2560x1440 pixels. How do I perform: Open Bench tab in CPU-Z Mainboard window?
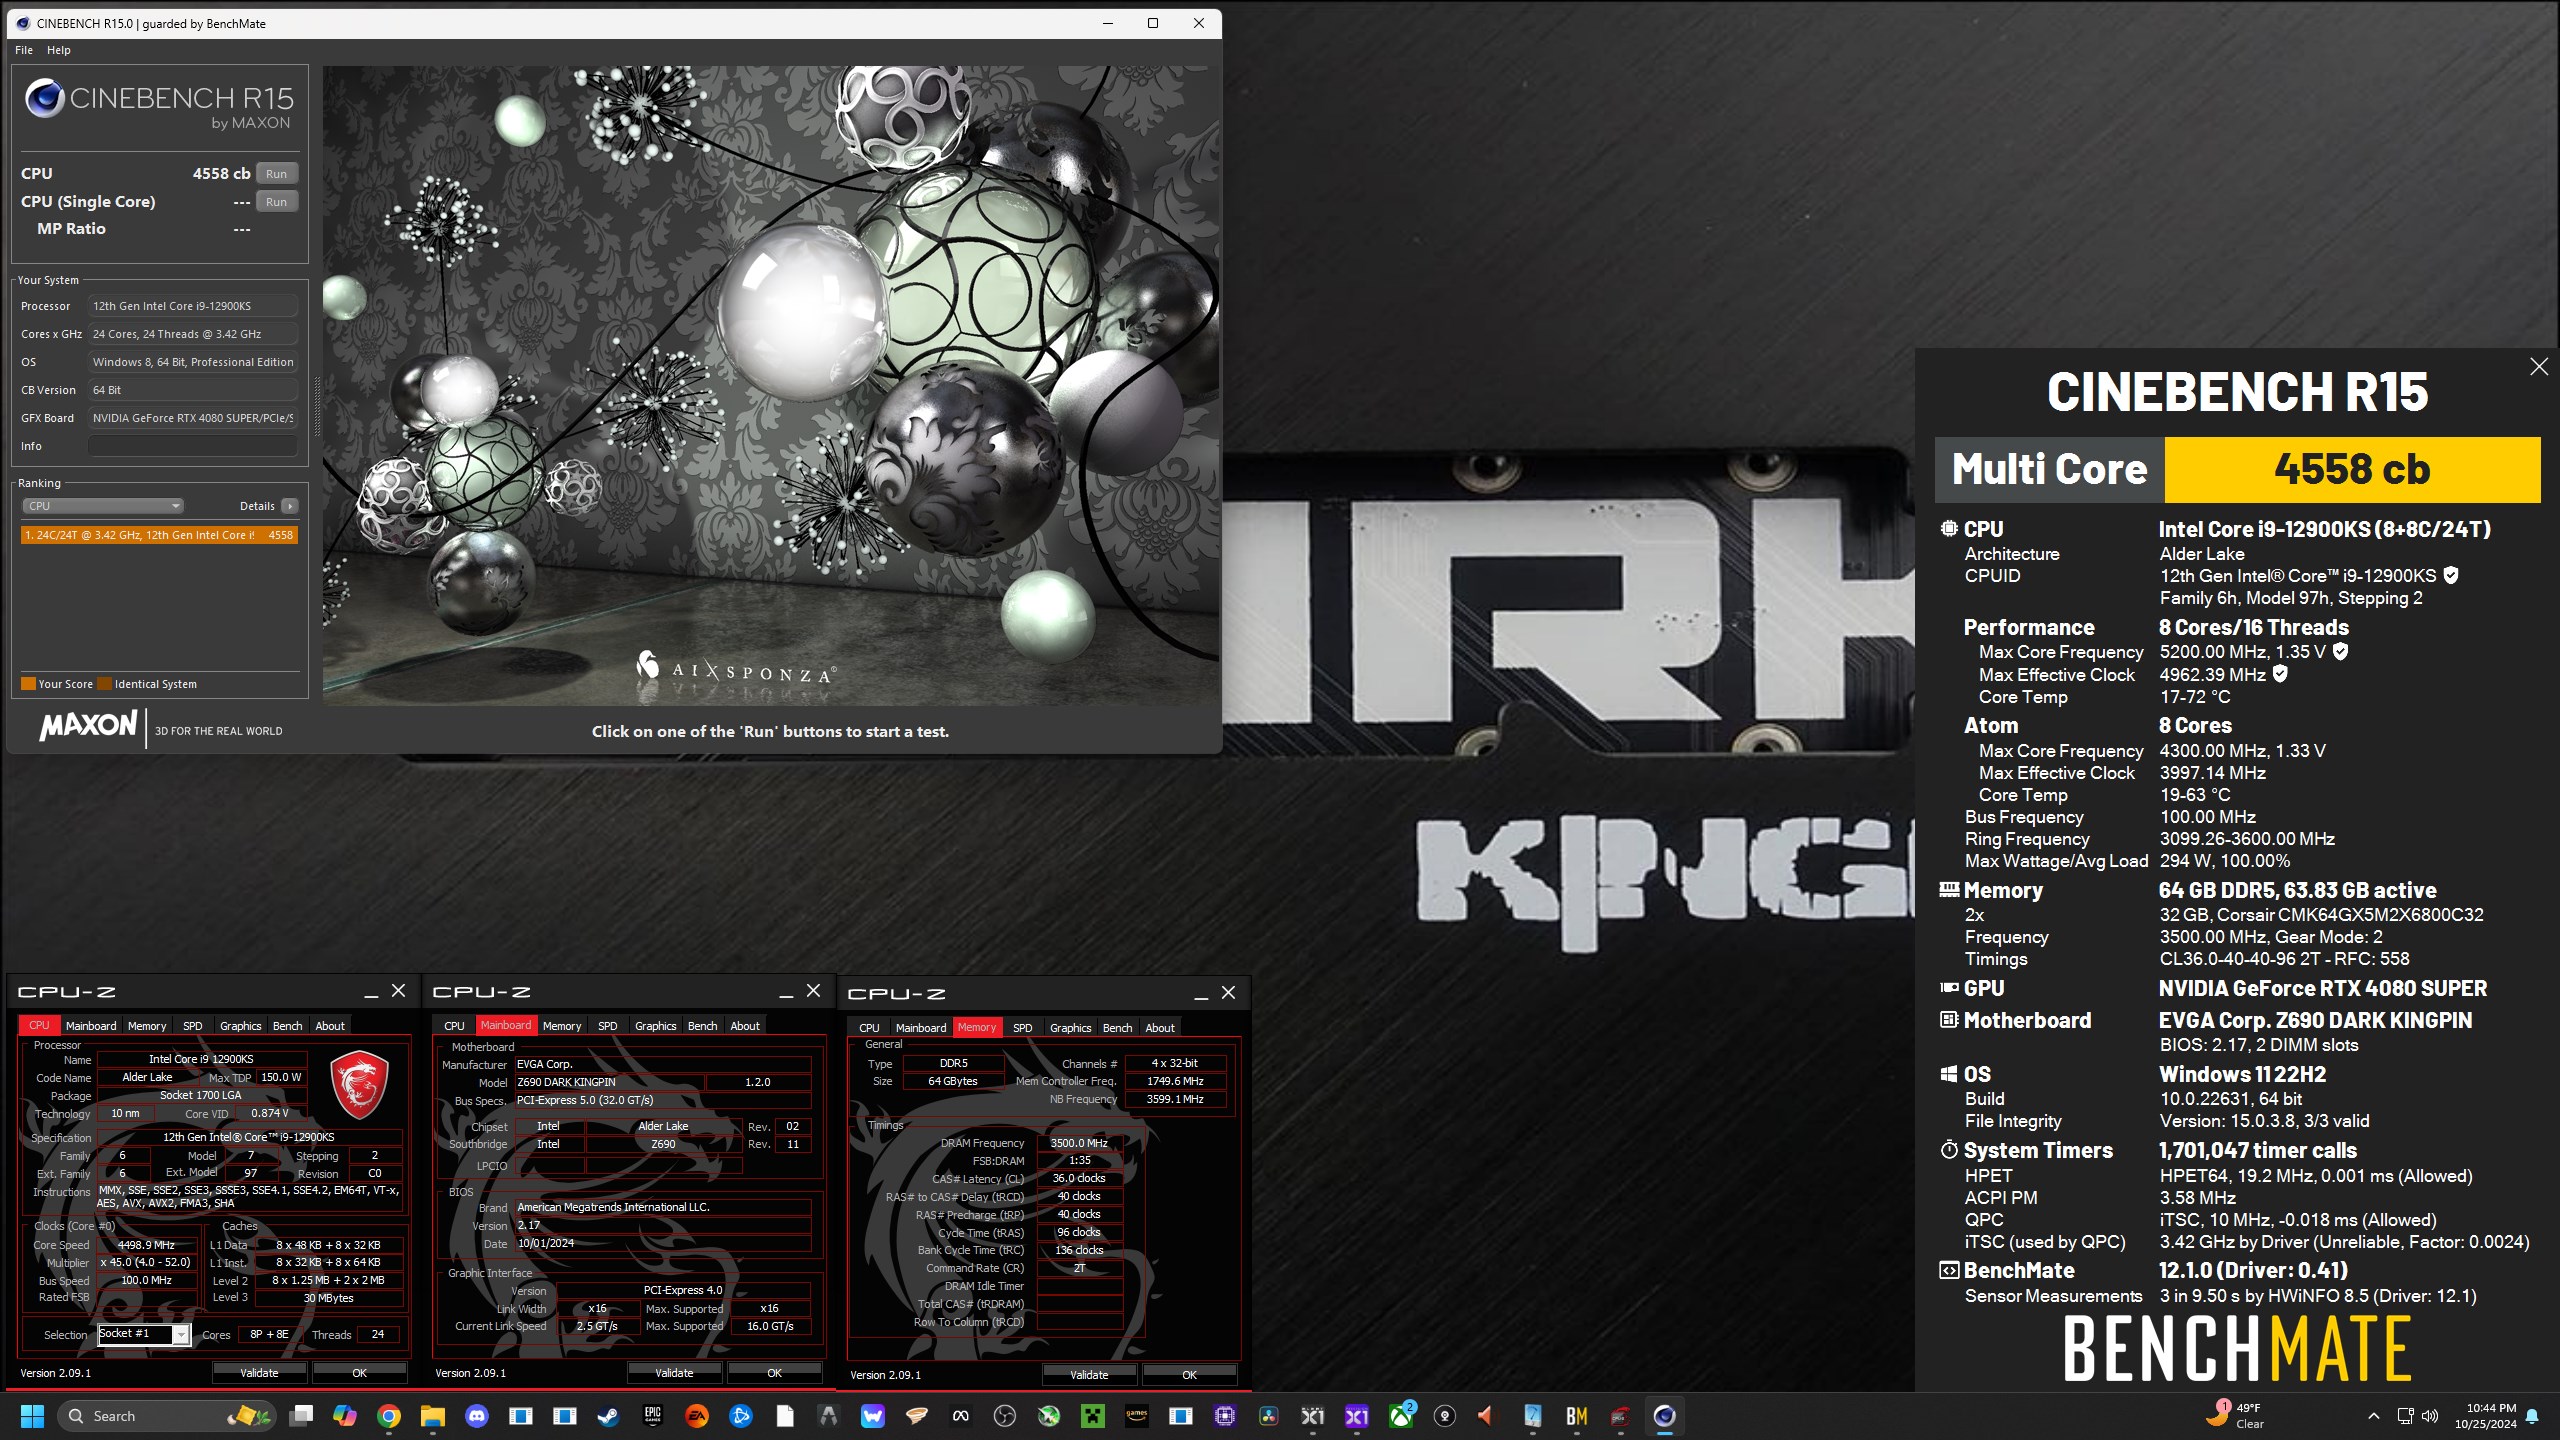click(x=703, y=1026)
